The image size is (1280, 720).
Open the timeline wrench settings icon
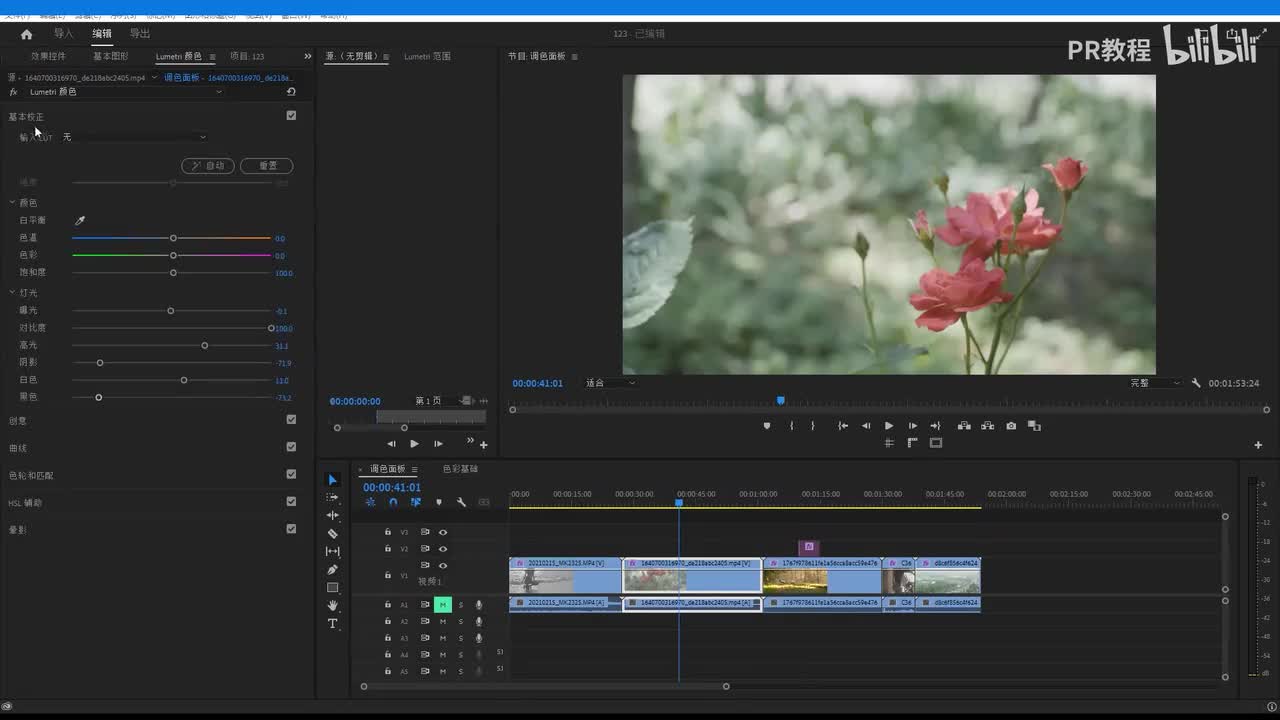click(461, 503)
